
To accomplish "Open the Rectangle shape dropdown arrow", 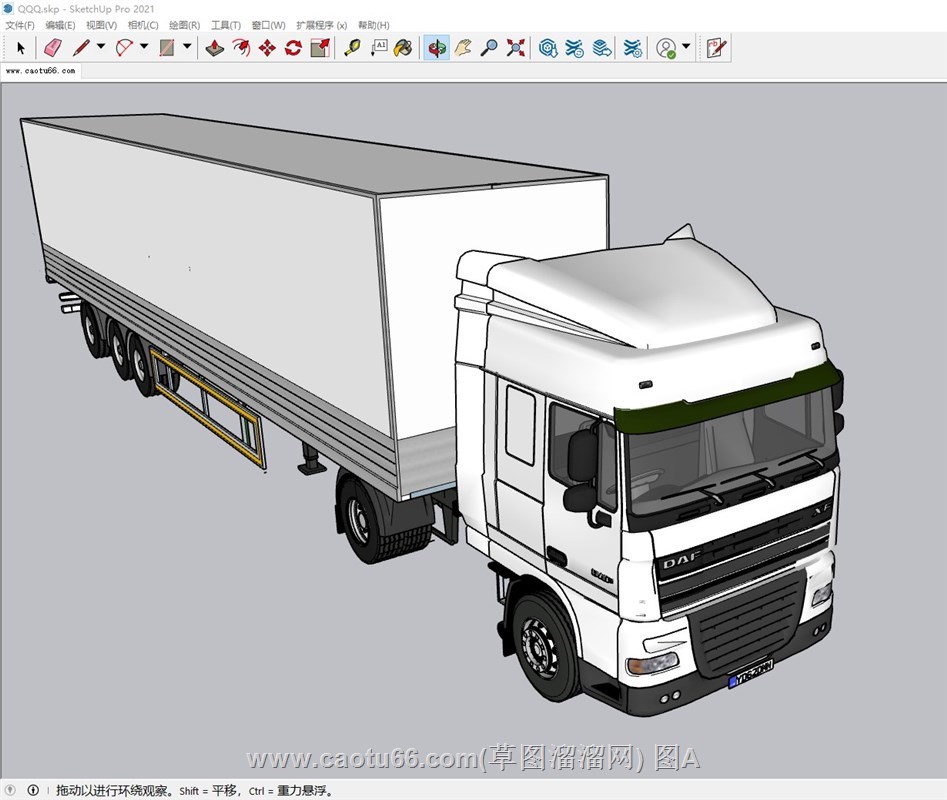I will click(x=187, y=47).
